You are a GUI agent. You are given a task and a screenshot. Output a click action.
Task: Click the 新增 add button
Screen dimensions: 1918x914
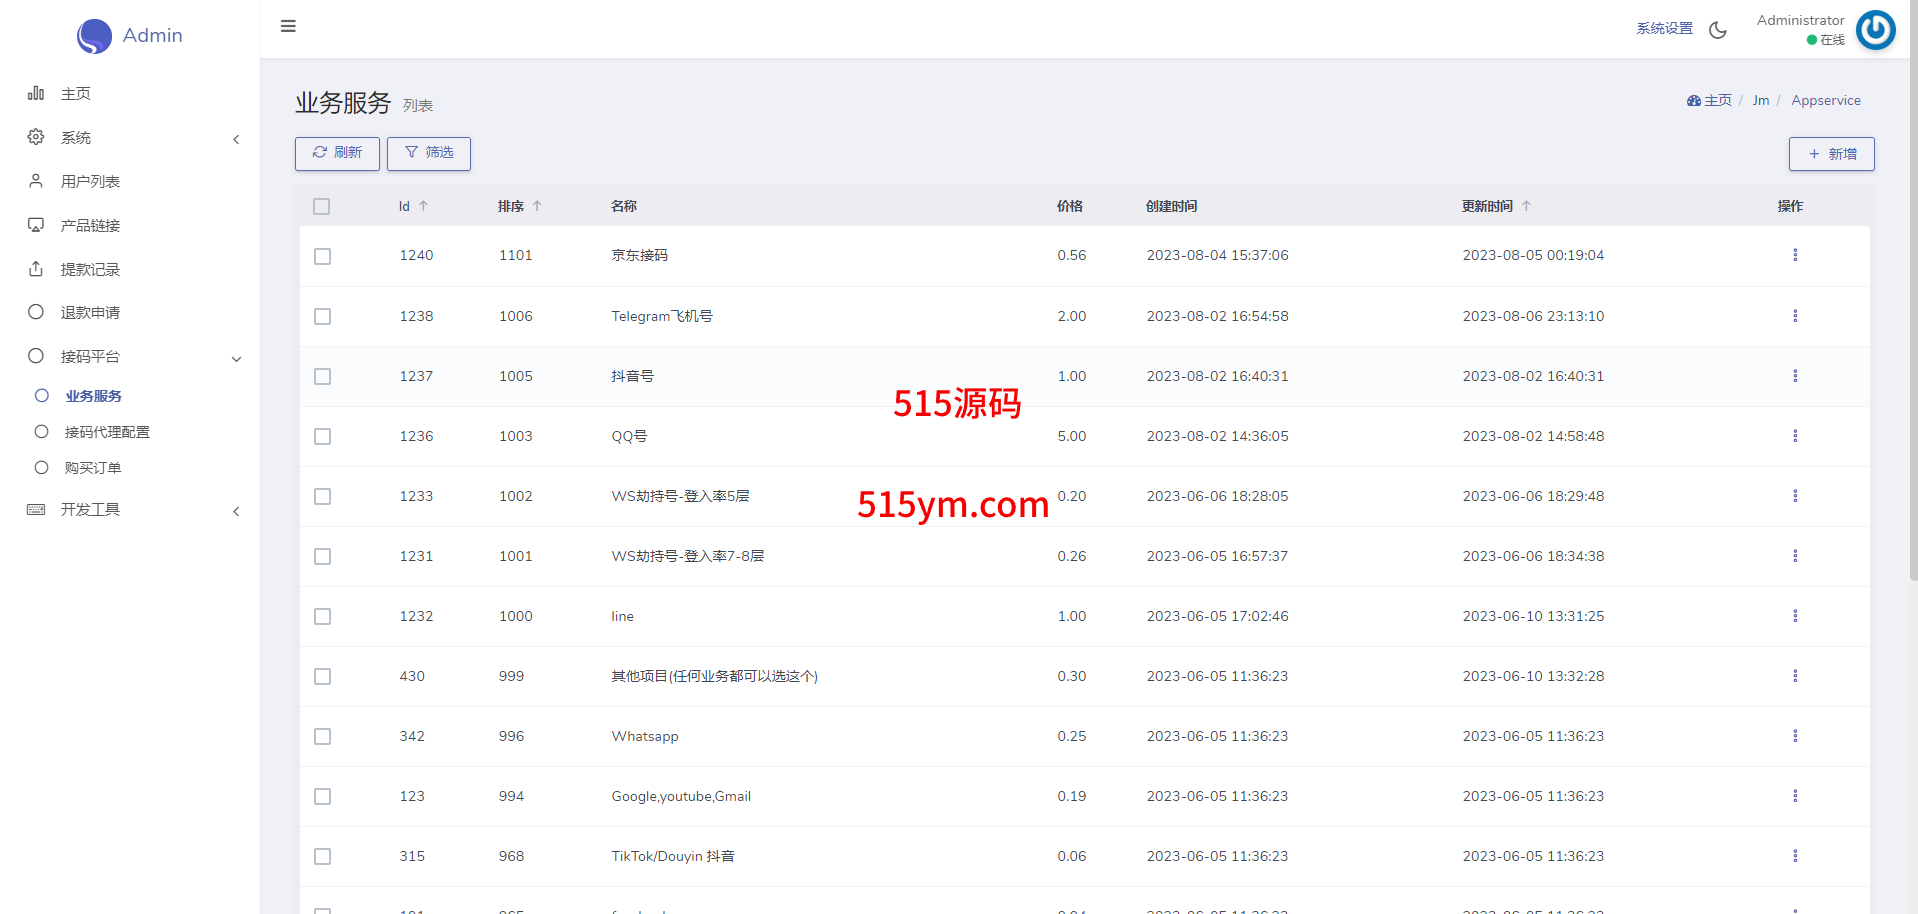pyautogui.click(x=1831, y=154)
